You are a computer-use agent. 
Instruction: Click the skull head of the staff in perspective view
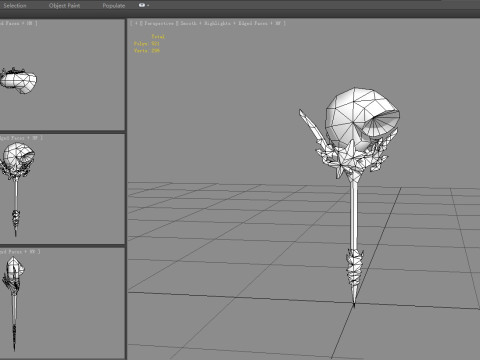tap(362, 117)
